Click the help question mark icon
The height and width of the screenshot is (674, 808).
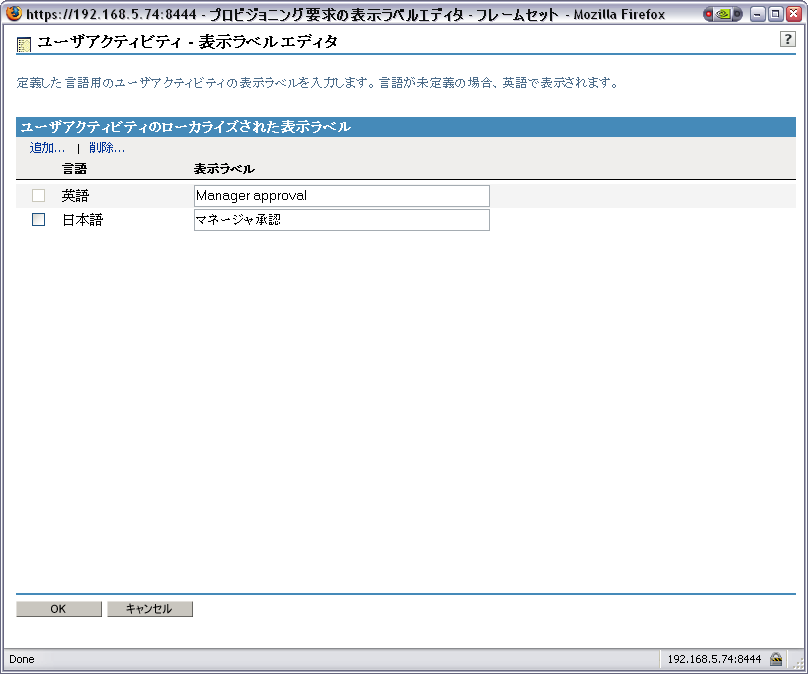point(787,39)
